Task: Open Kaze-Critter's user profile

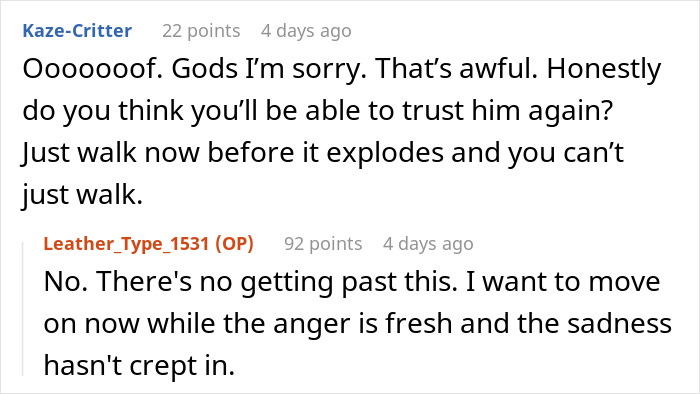Action: [x=77, y=31]
